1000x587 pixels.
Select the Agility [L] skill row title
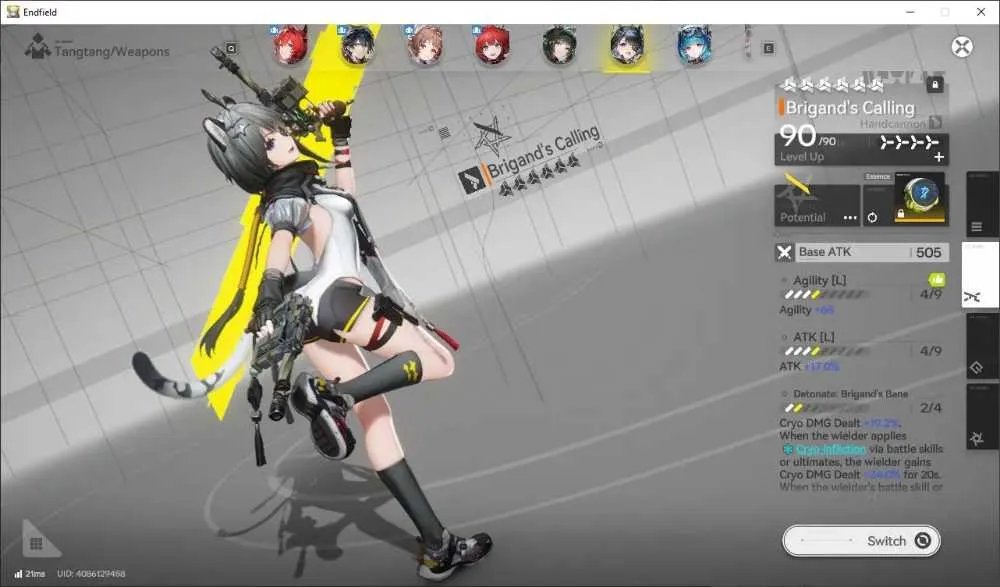click(x=820, y=280)
